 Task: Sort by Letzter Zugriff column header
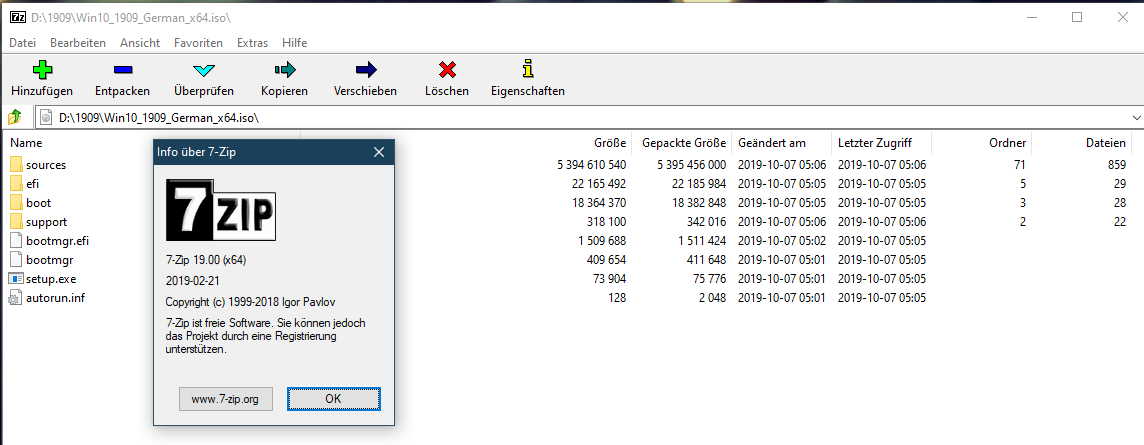point(874,143)
